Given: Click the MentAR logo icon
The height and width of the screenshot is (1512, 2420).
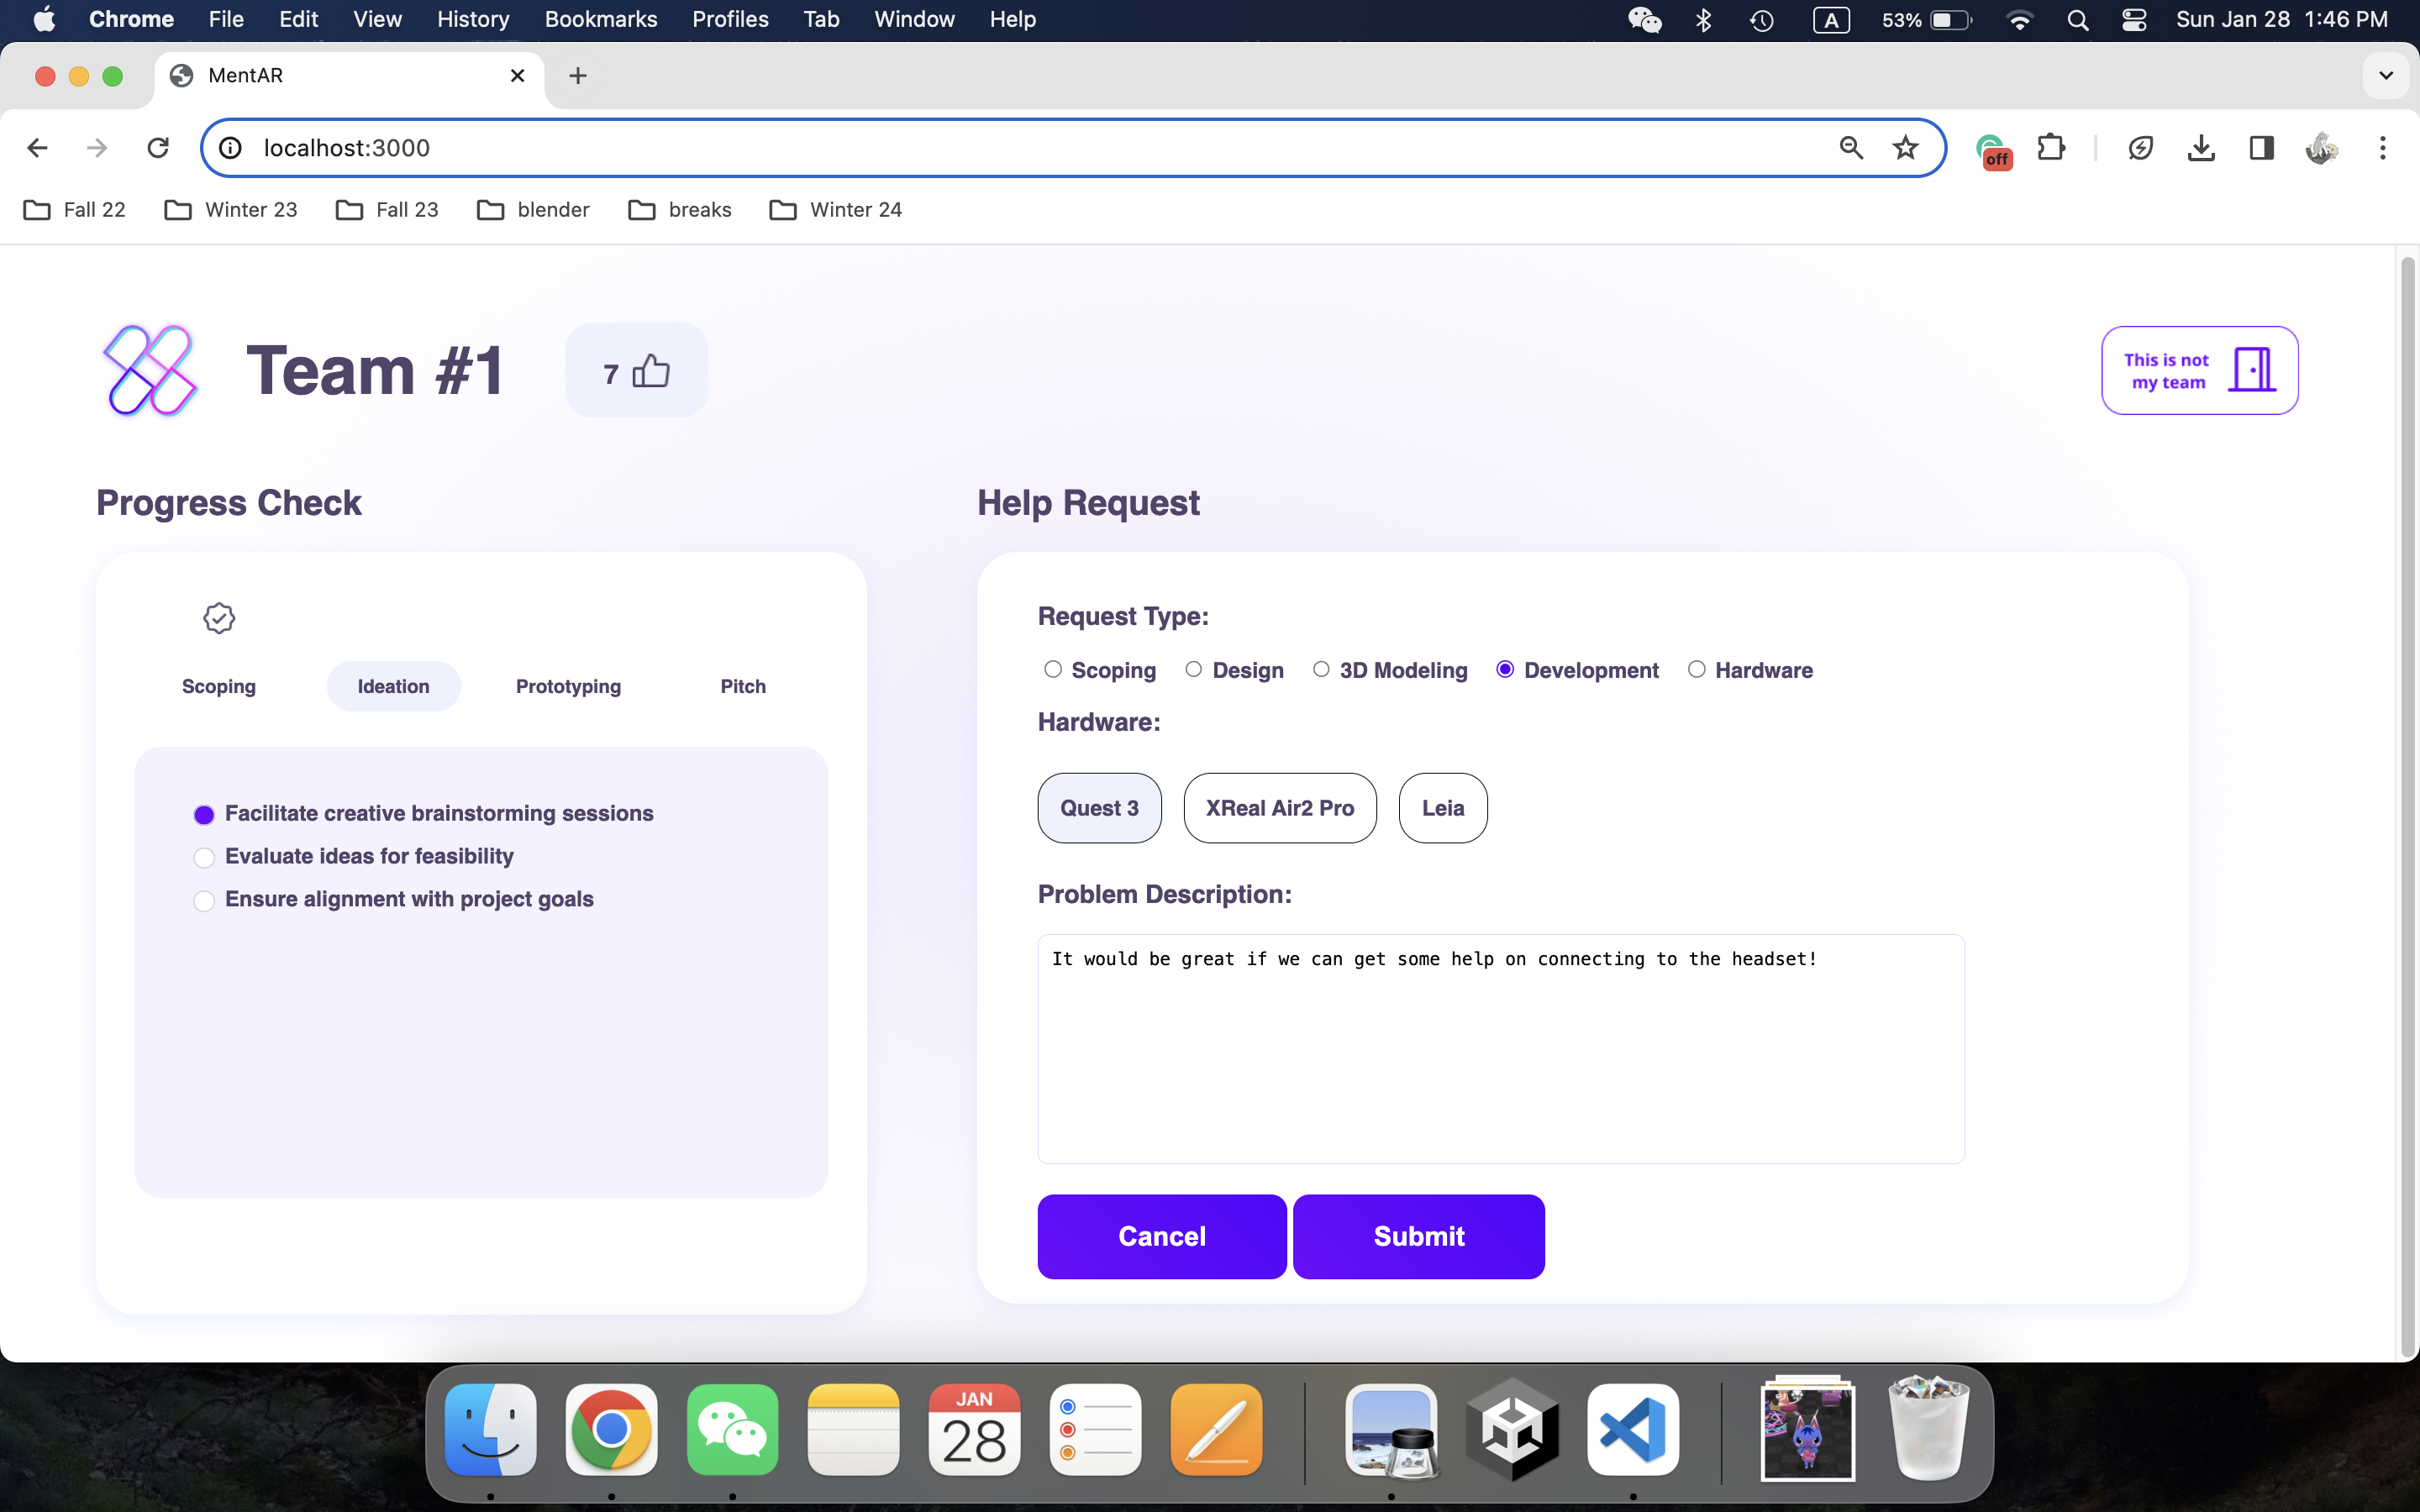Looking at the screenshot, I should pyautogui.click(x=150, y=370).
